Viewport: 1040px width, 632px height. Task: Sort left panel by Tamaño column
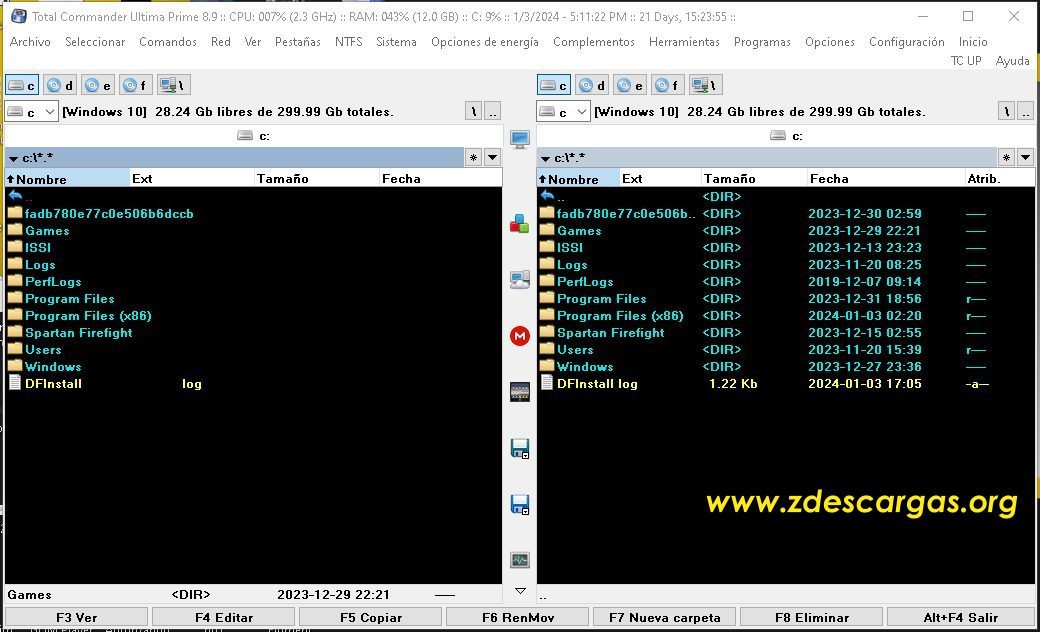click(x=316, y=178)
